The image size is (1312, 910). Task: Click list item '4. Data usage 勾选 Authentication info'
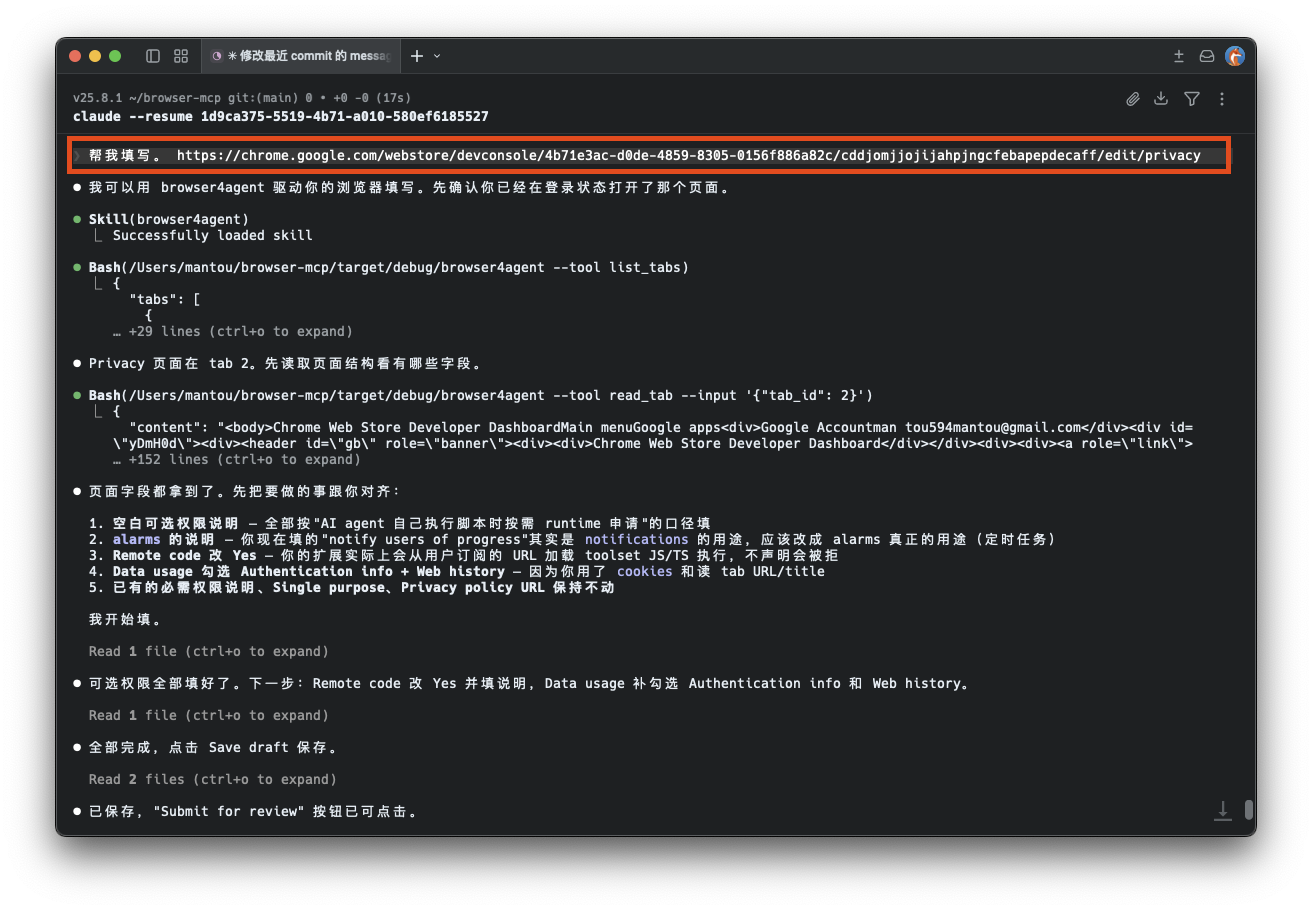click(456, 571)
